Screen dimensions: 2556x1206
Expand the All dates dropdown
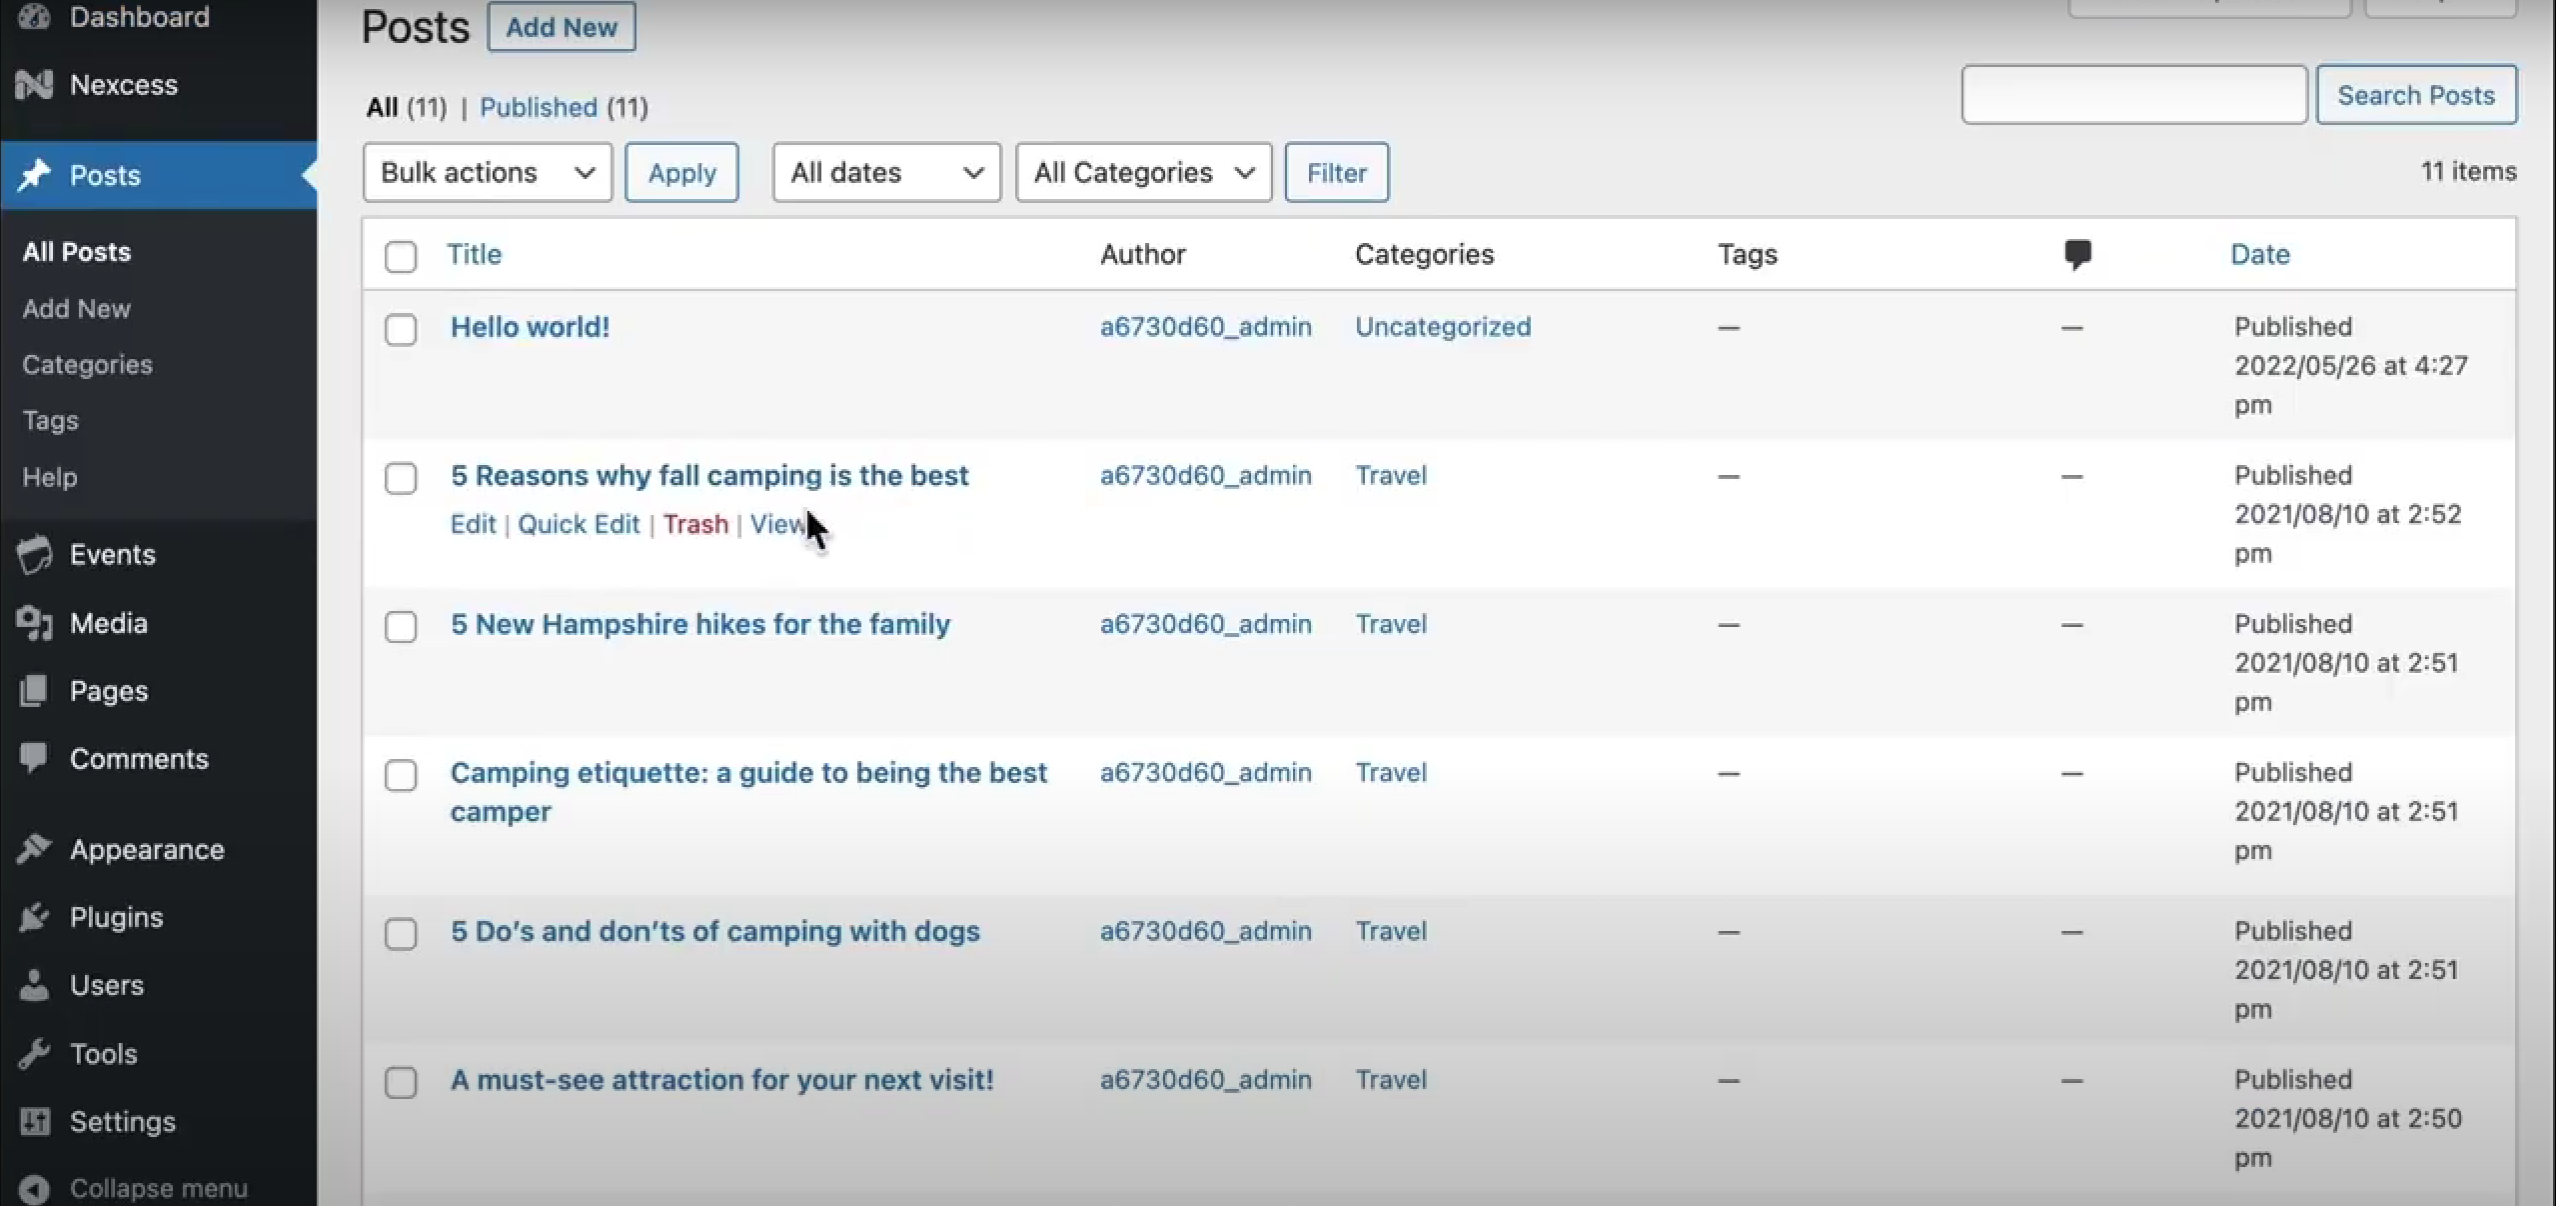point(886,173)
